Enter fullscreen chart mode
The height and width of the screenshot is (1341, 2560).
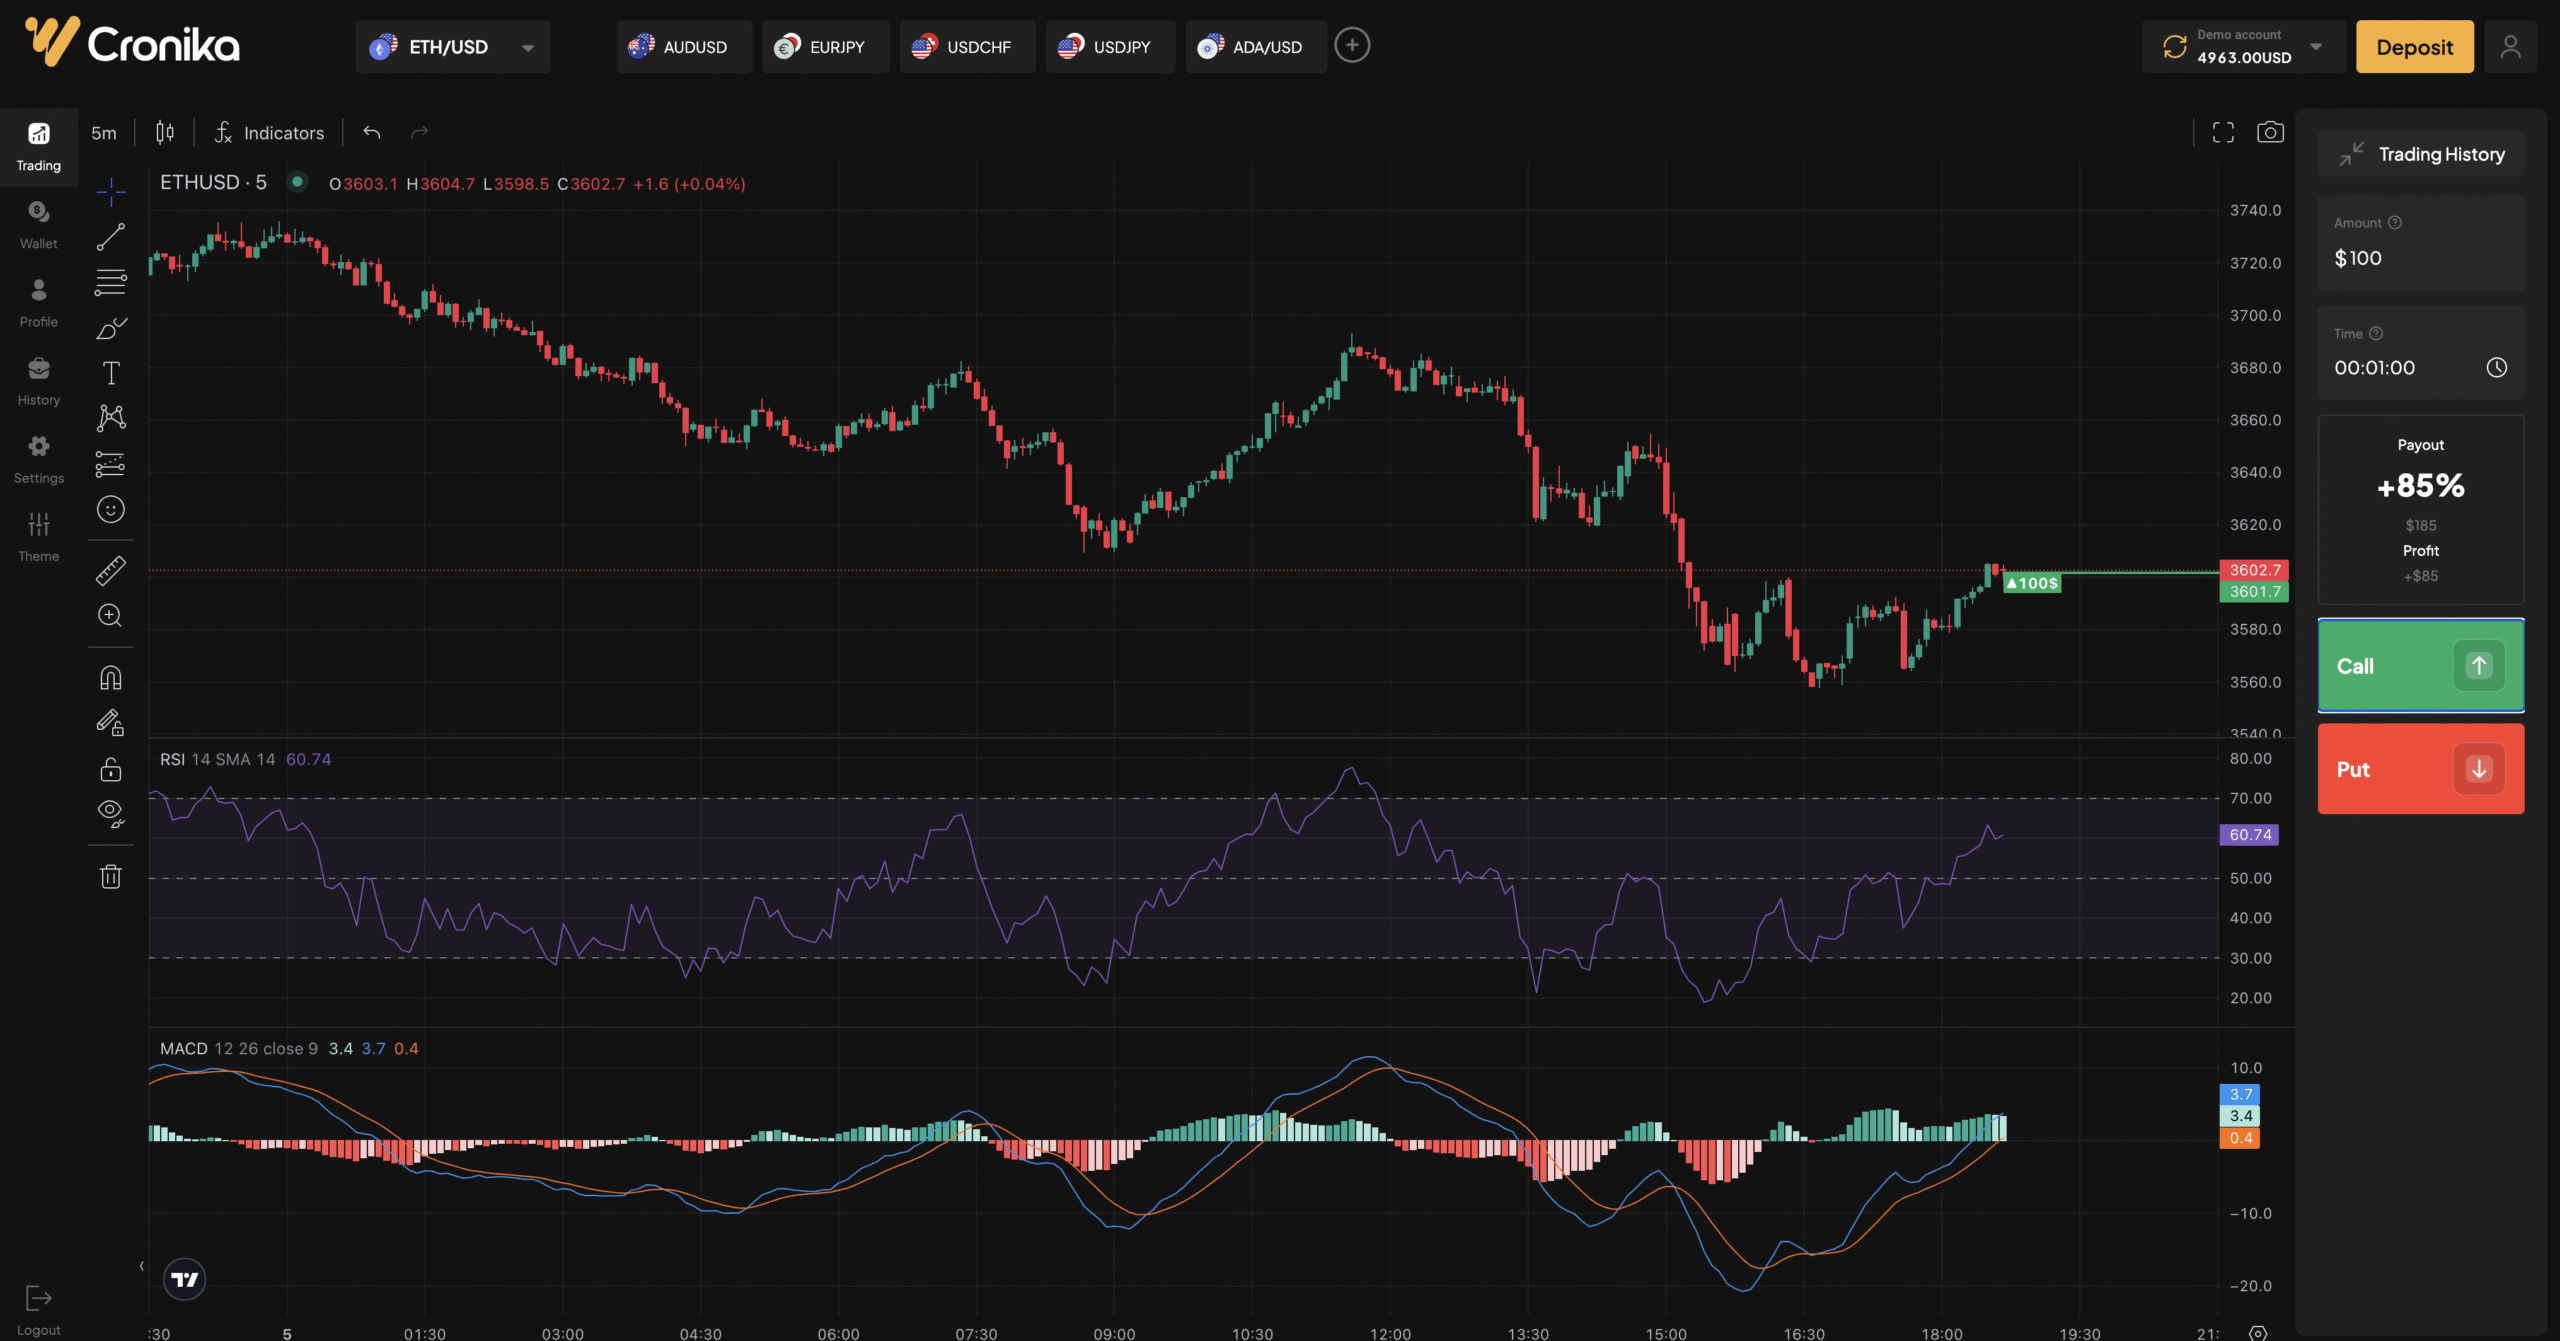coord(2223,132)
